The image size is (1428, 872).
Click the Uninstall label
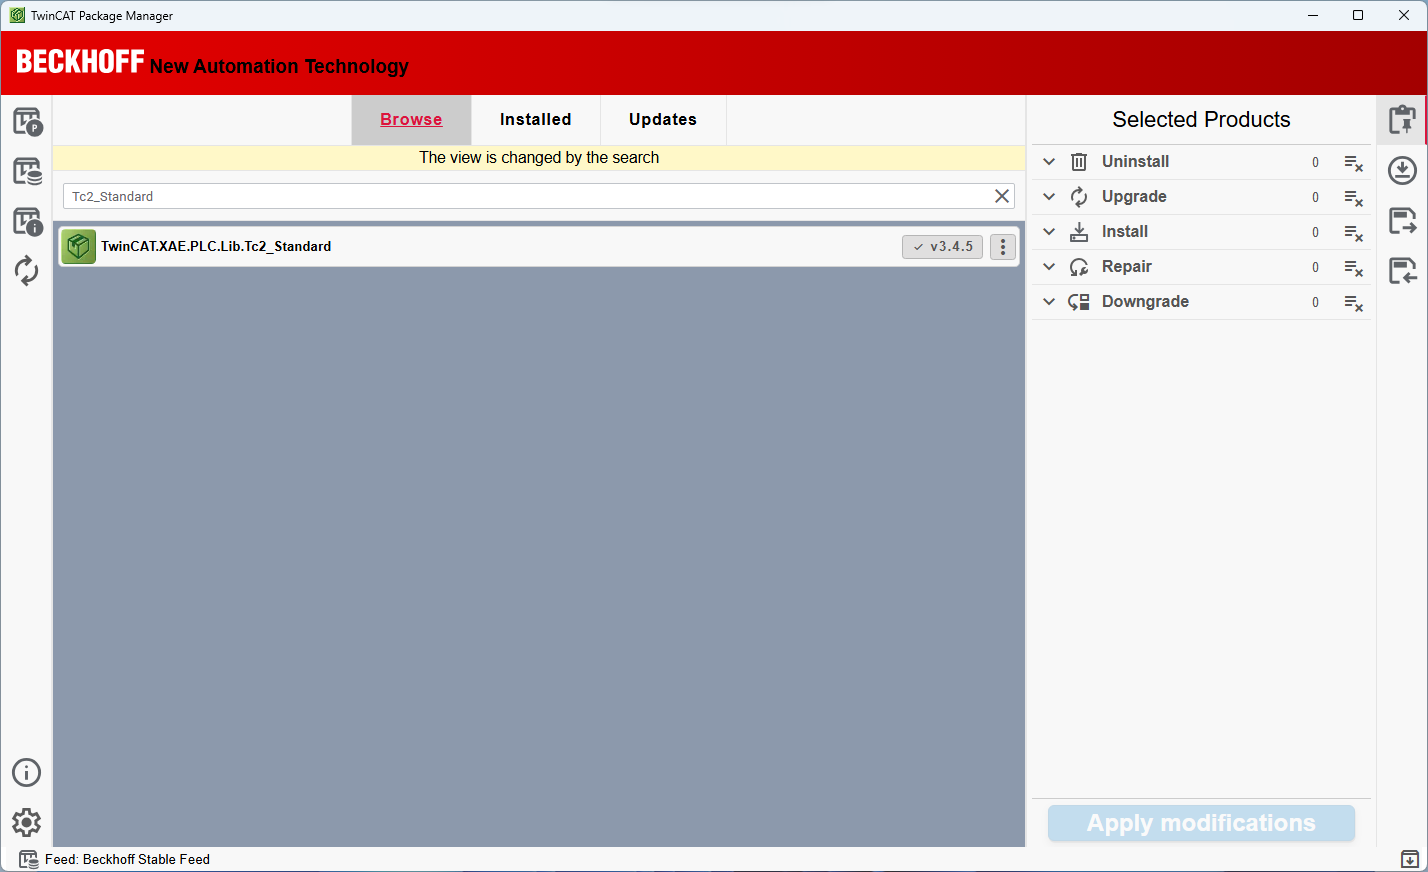tap(1135, 162)
